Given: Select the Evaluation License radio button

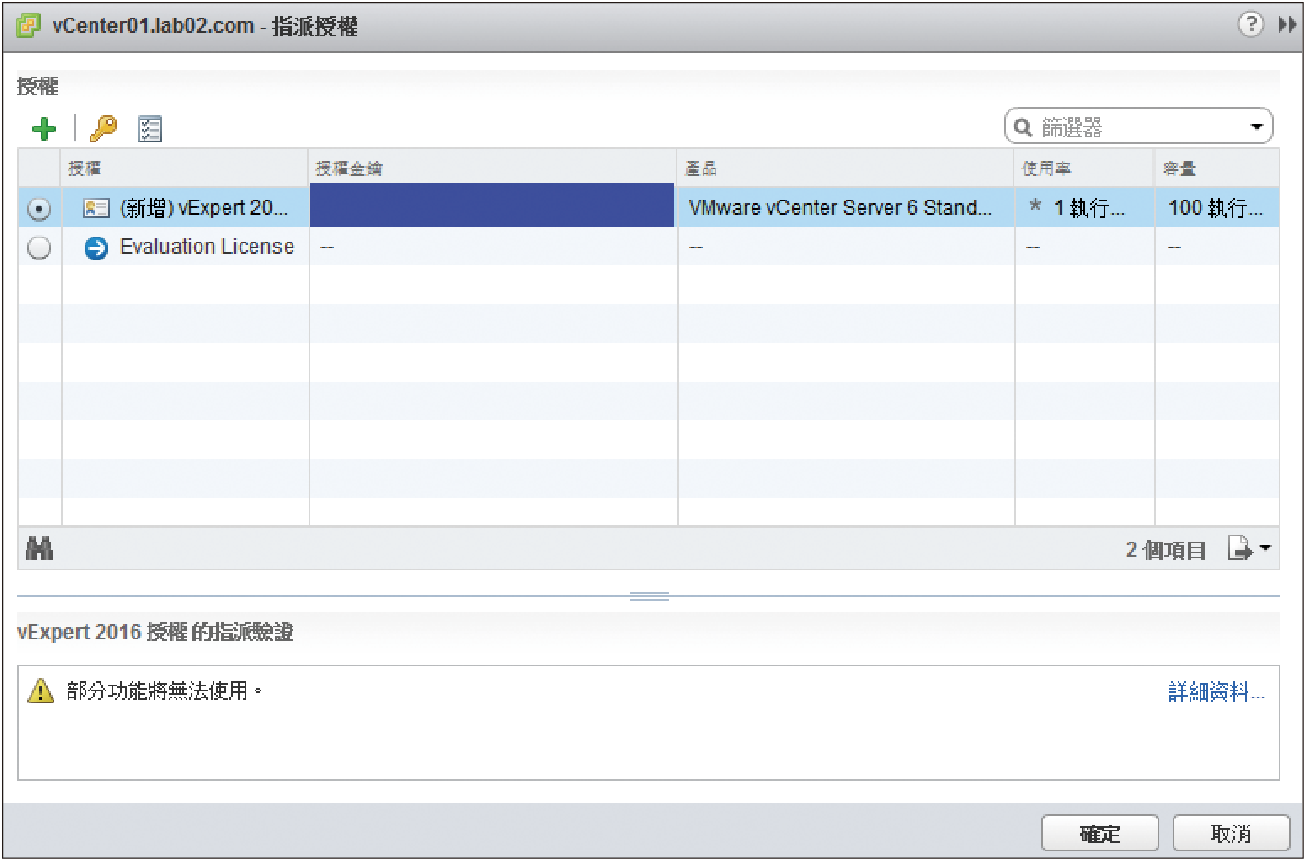Looking at the screenshot, I should pos(40,248).
